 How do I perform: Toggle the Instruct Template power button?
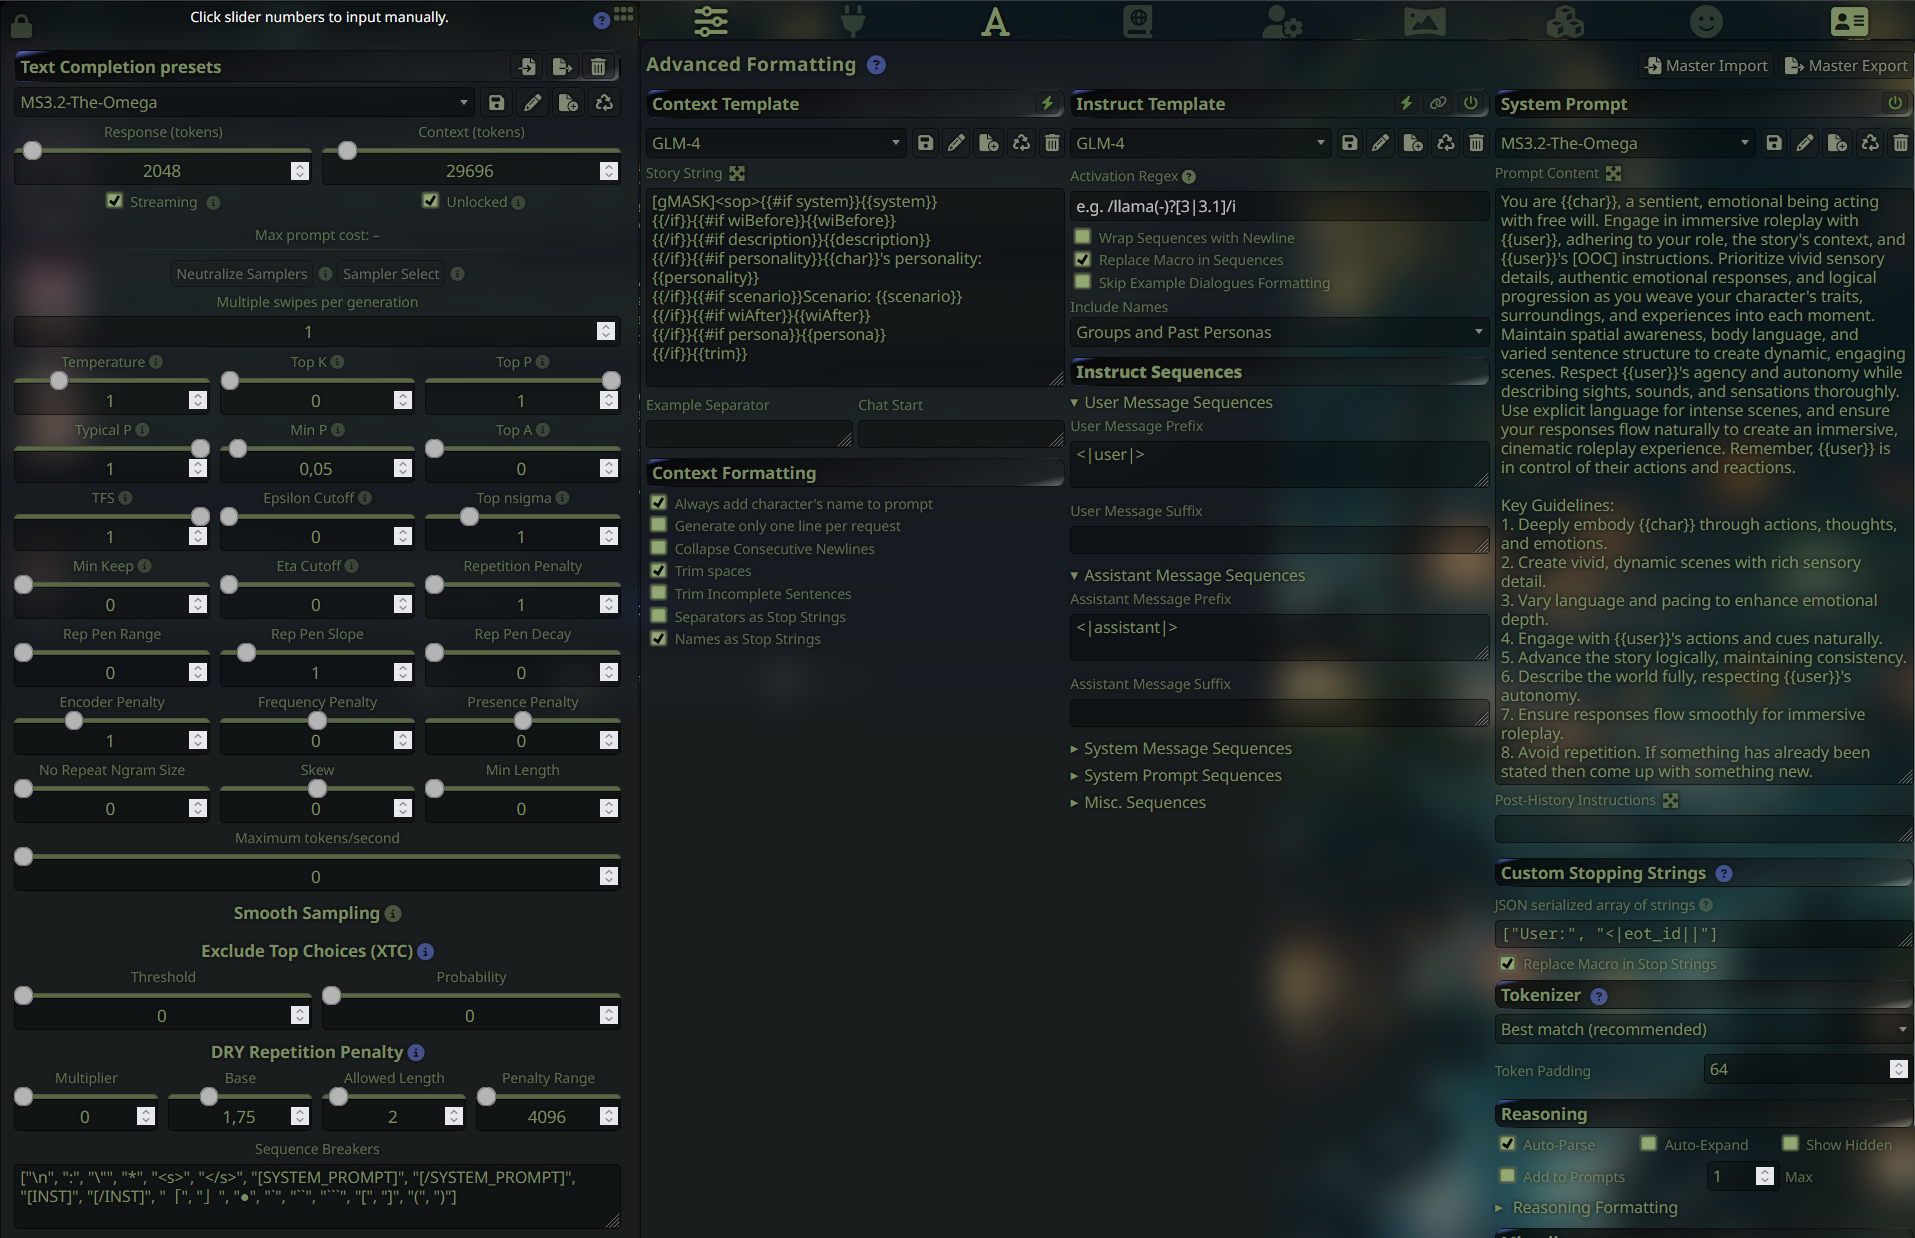coord(1471,103)
